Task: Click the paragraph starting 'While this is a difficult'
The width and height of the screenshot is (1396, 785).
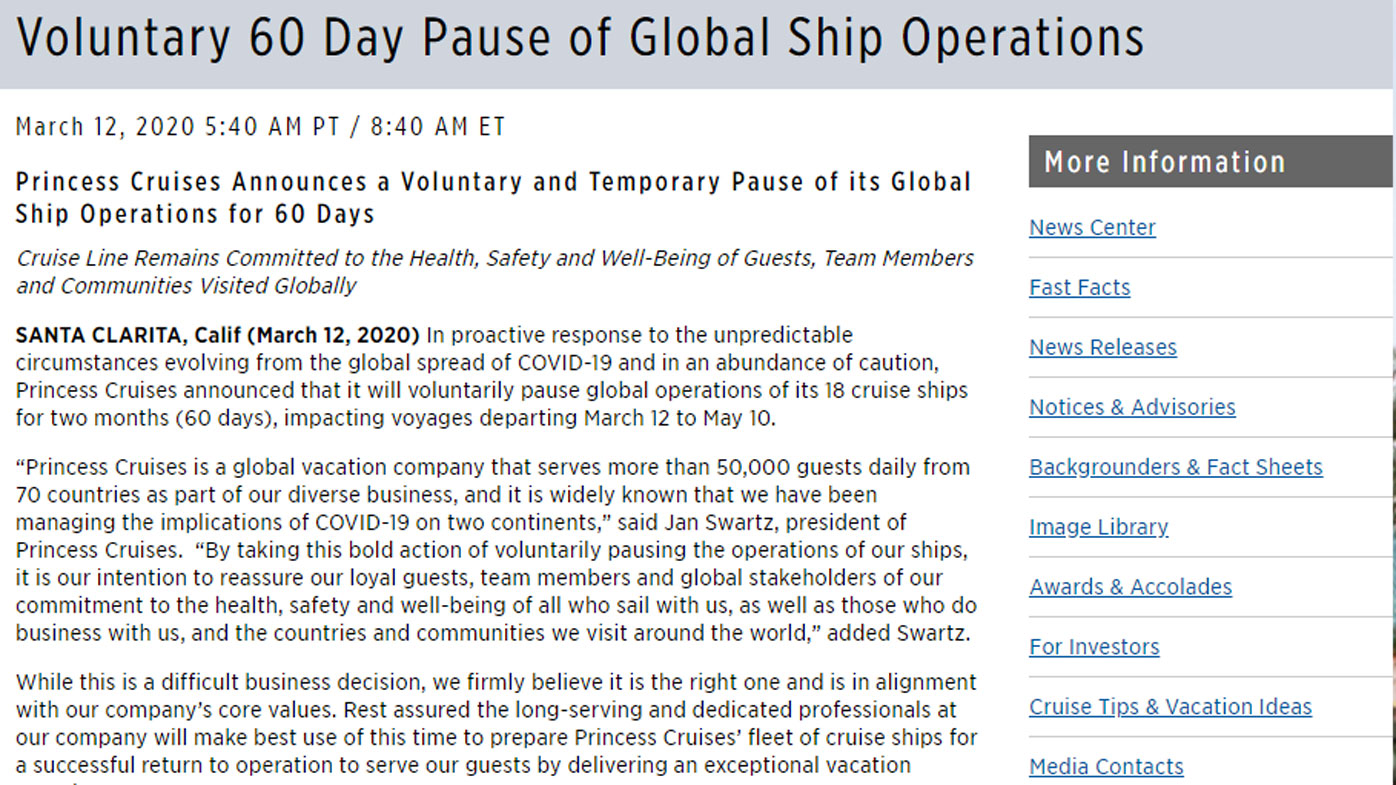Action: tap(496, 730)
